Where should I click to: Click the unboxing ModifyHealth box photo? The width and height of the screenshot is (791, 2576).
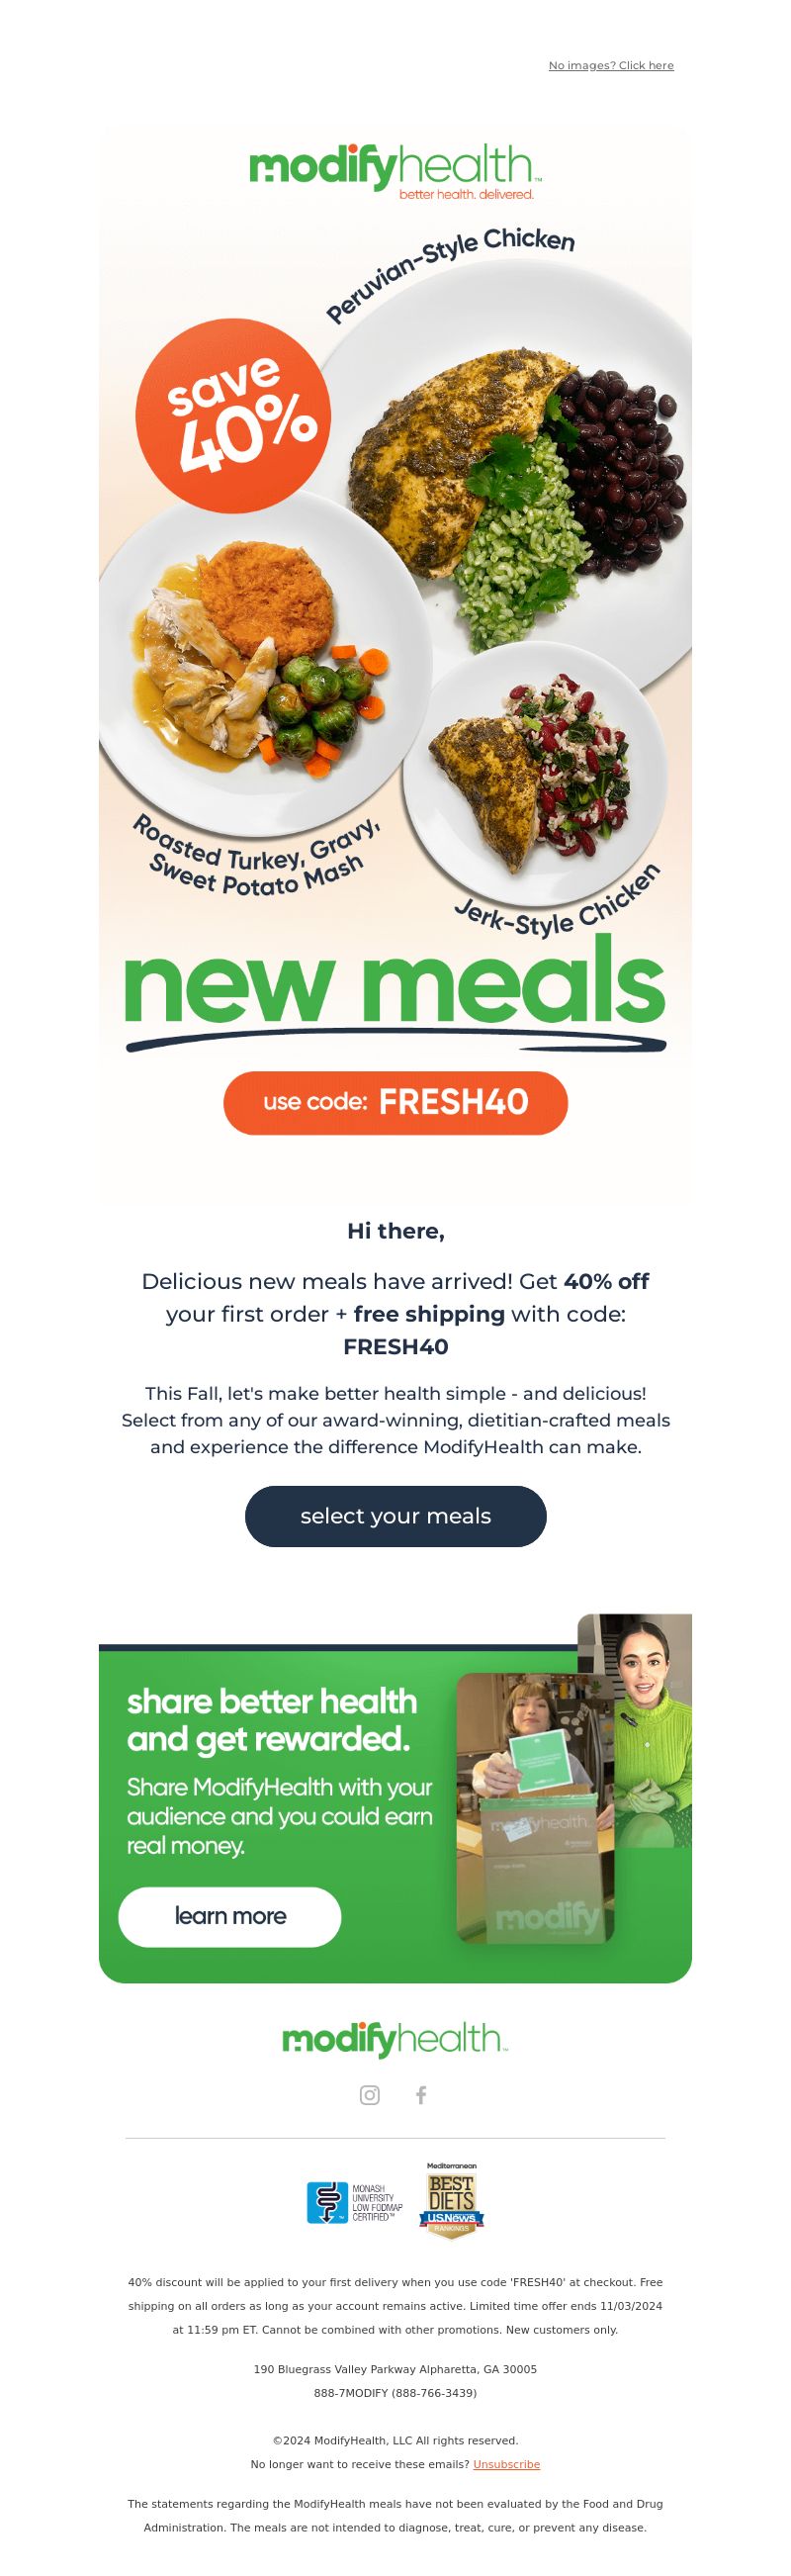point(535,1810)
